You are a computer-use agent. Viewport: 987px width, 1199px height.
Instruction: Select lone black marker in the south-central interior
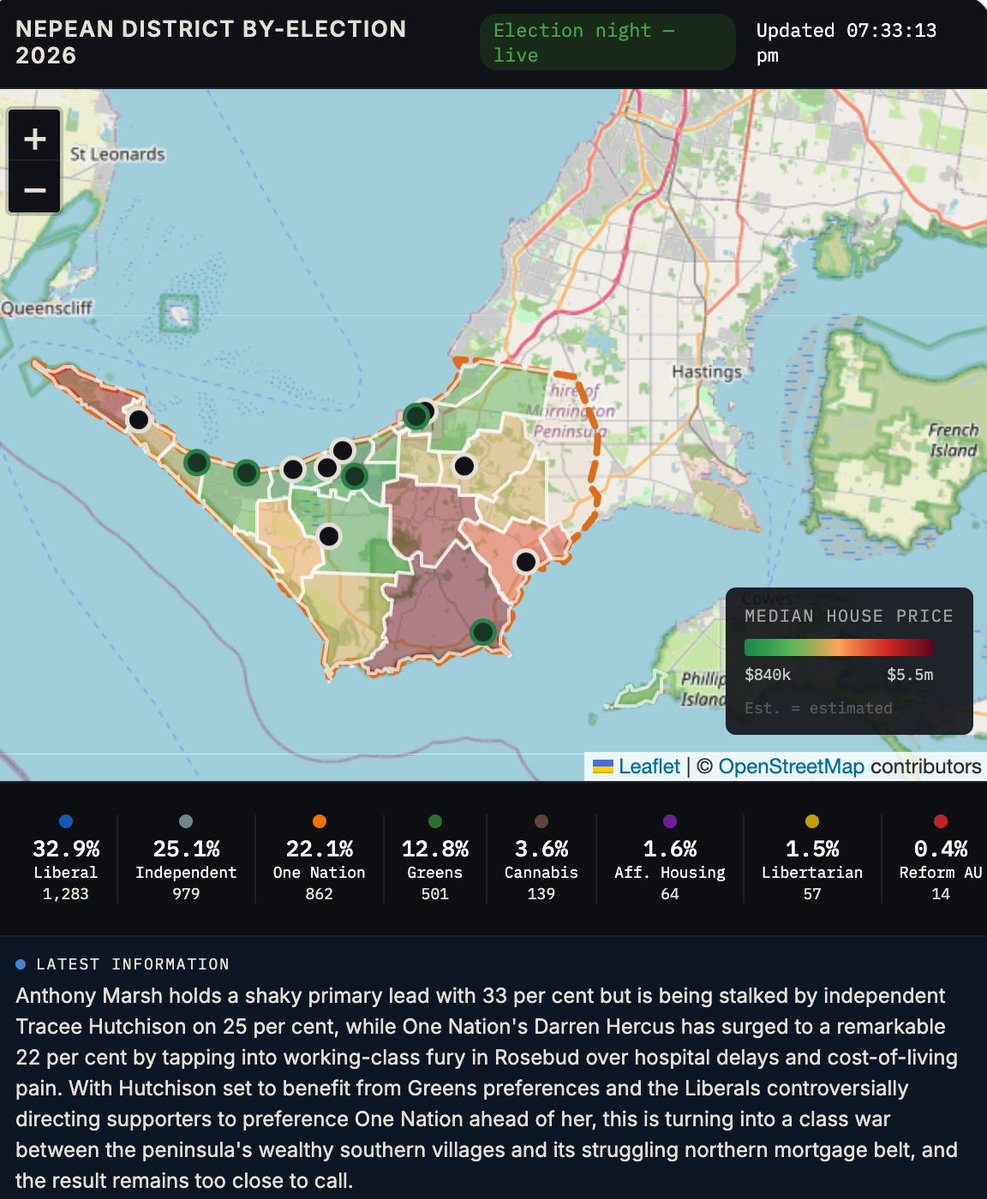click(x=329, y=536)
